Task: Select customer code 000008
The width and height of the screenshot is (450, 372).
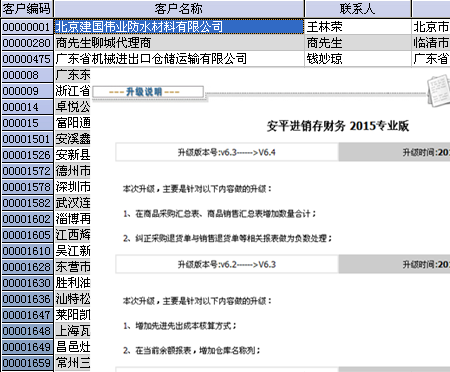Action: click(x=27, y=75)
